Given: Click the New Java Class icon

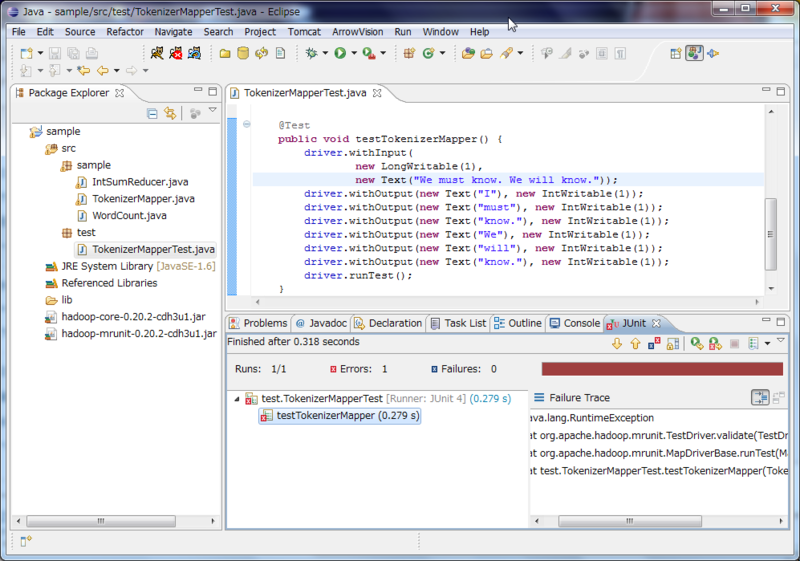Looking at the screenshot, I should 429,53.
